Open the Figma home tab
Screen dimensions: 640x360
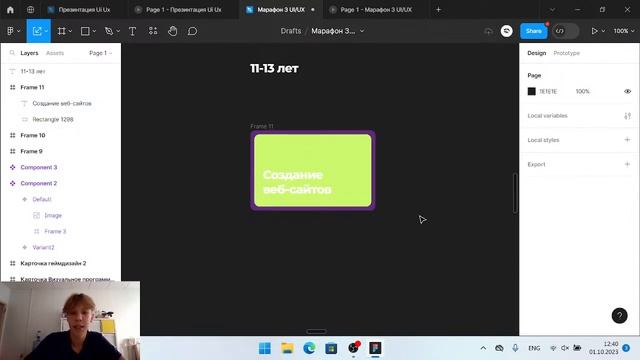tap(10, 9)
